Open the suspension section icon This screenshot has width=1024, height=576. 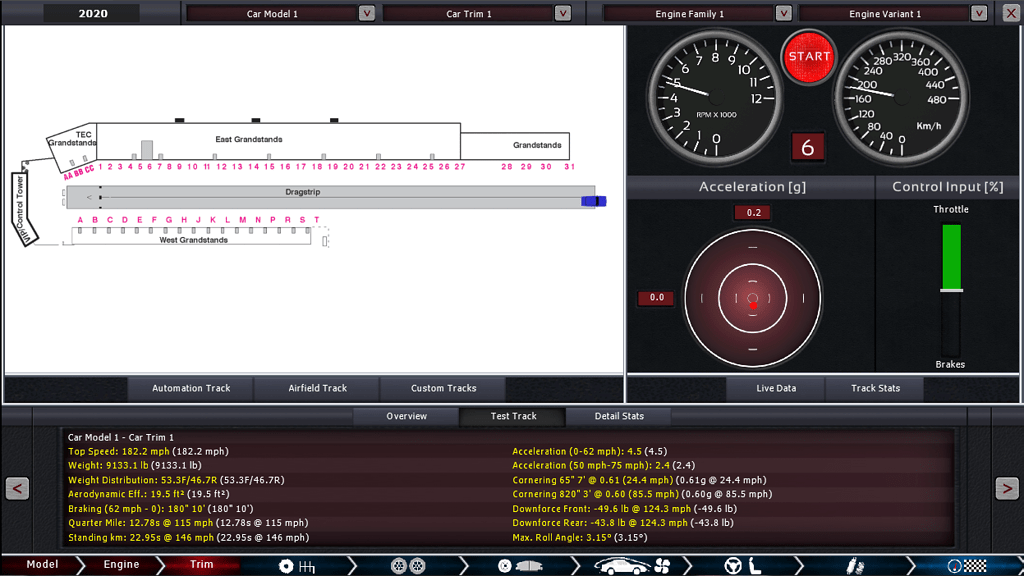pos(855,566)
